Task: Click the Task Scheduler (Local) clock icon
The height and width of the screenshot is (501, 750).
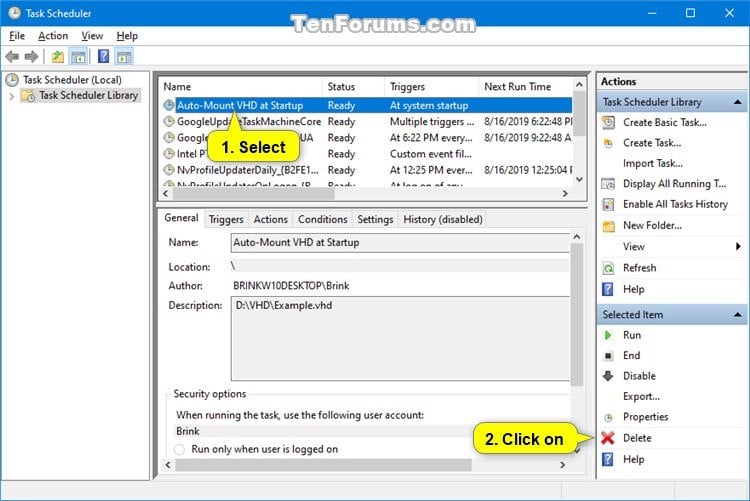Action: point(12,80)
